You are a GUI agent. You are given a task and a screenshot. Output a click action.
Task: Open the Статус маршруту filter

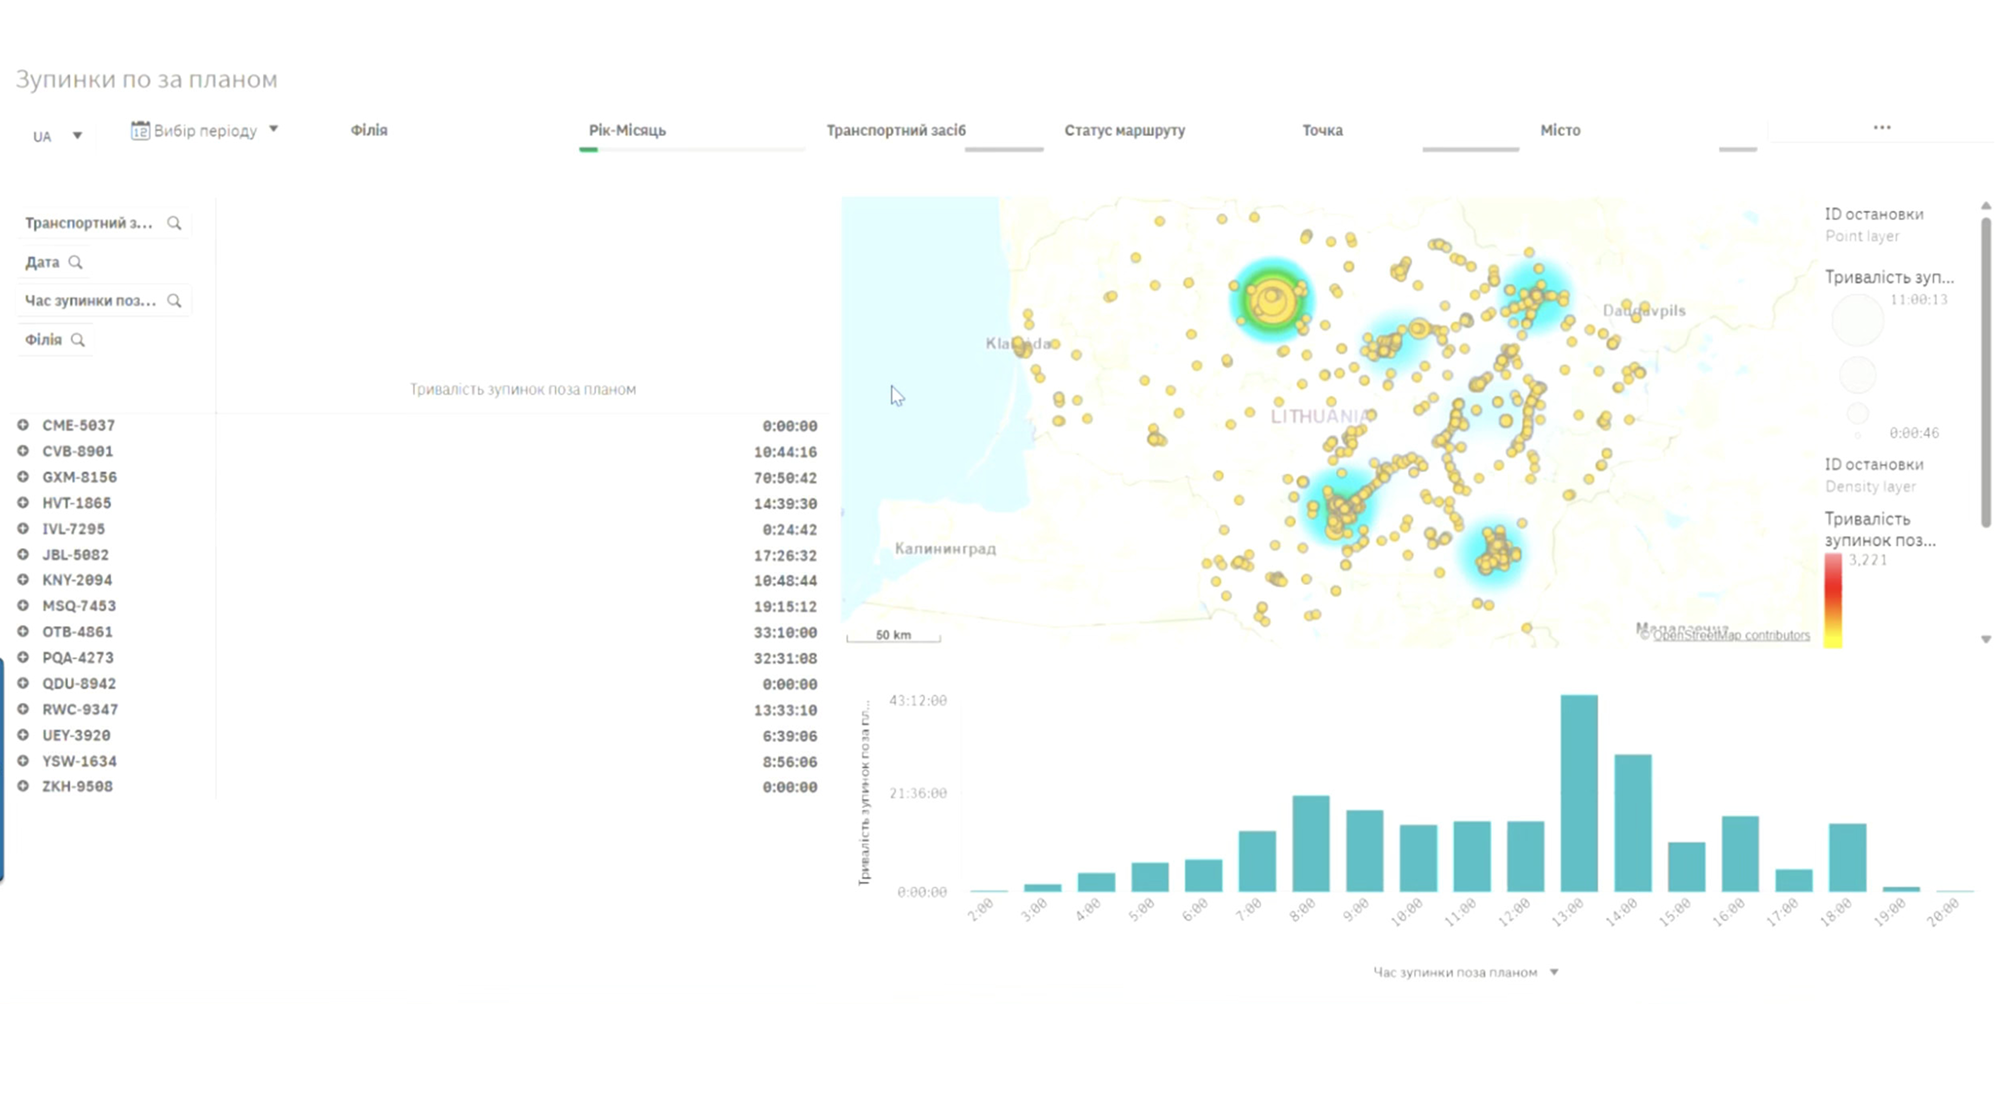point(1125,130)
